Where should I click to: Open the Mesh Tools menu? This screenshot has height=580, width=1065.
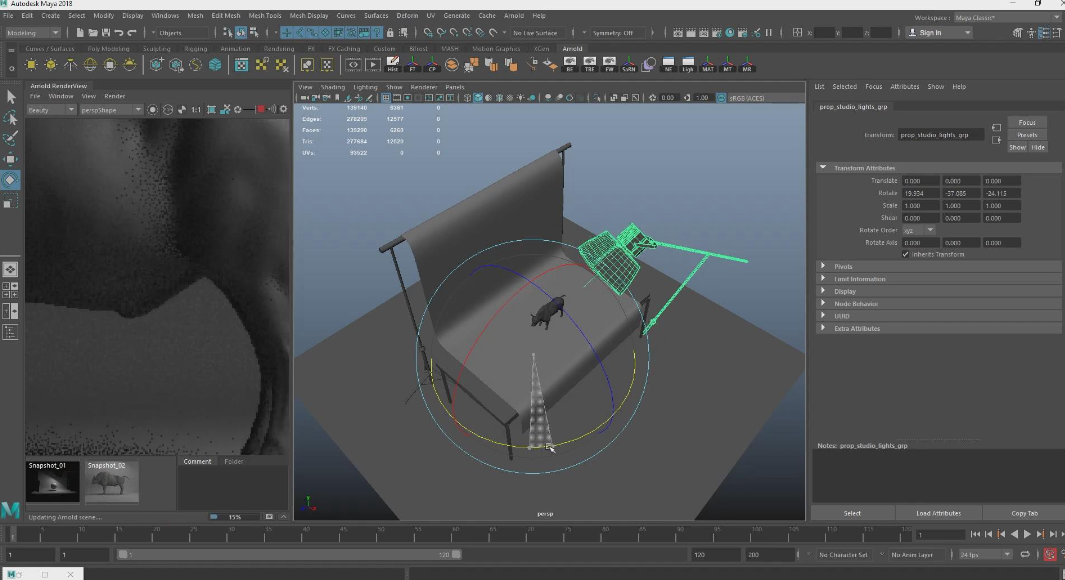coord(265,16)
